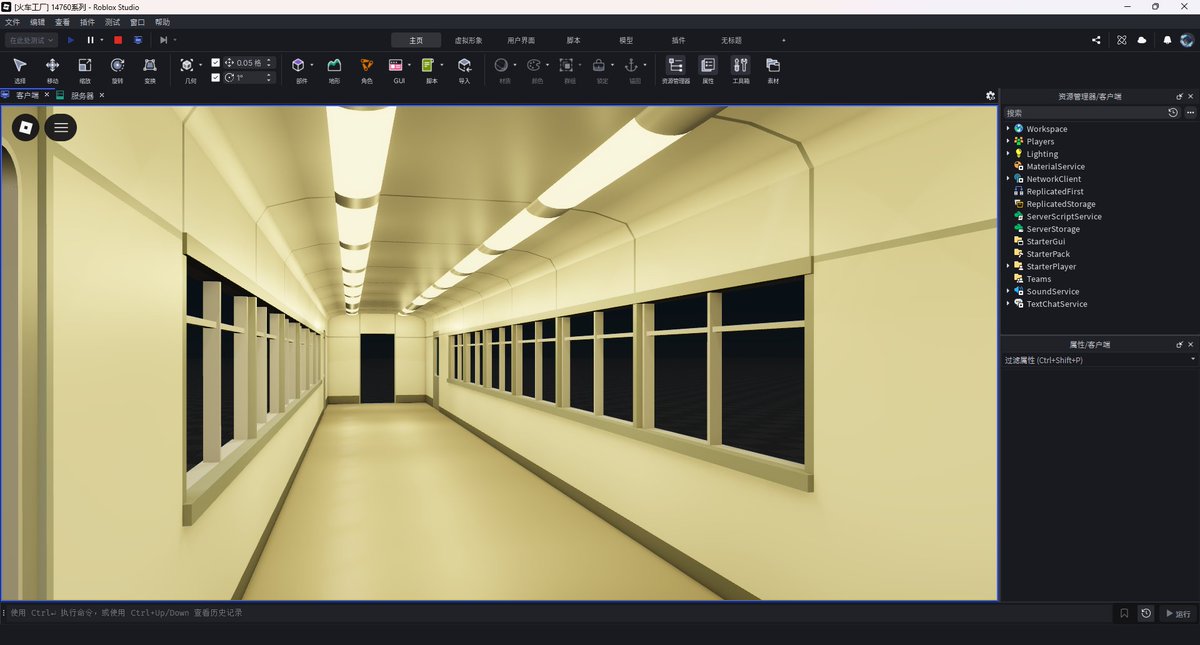Click the 几何 geometry icon
The image size is (1200, 645).
click(x=188, y=65)
